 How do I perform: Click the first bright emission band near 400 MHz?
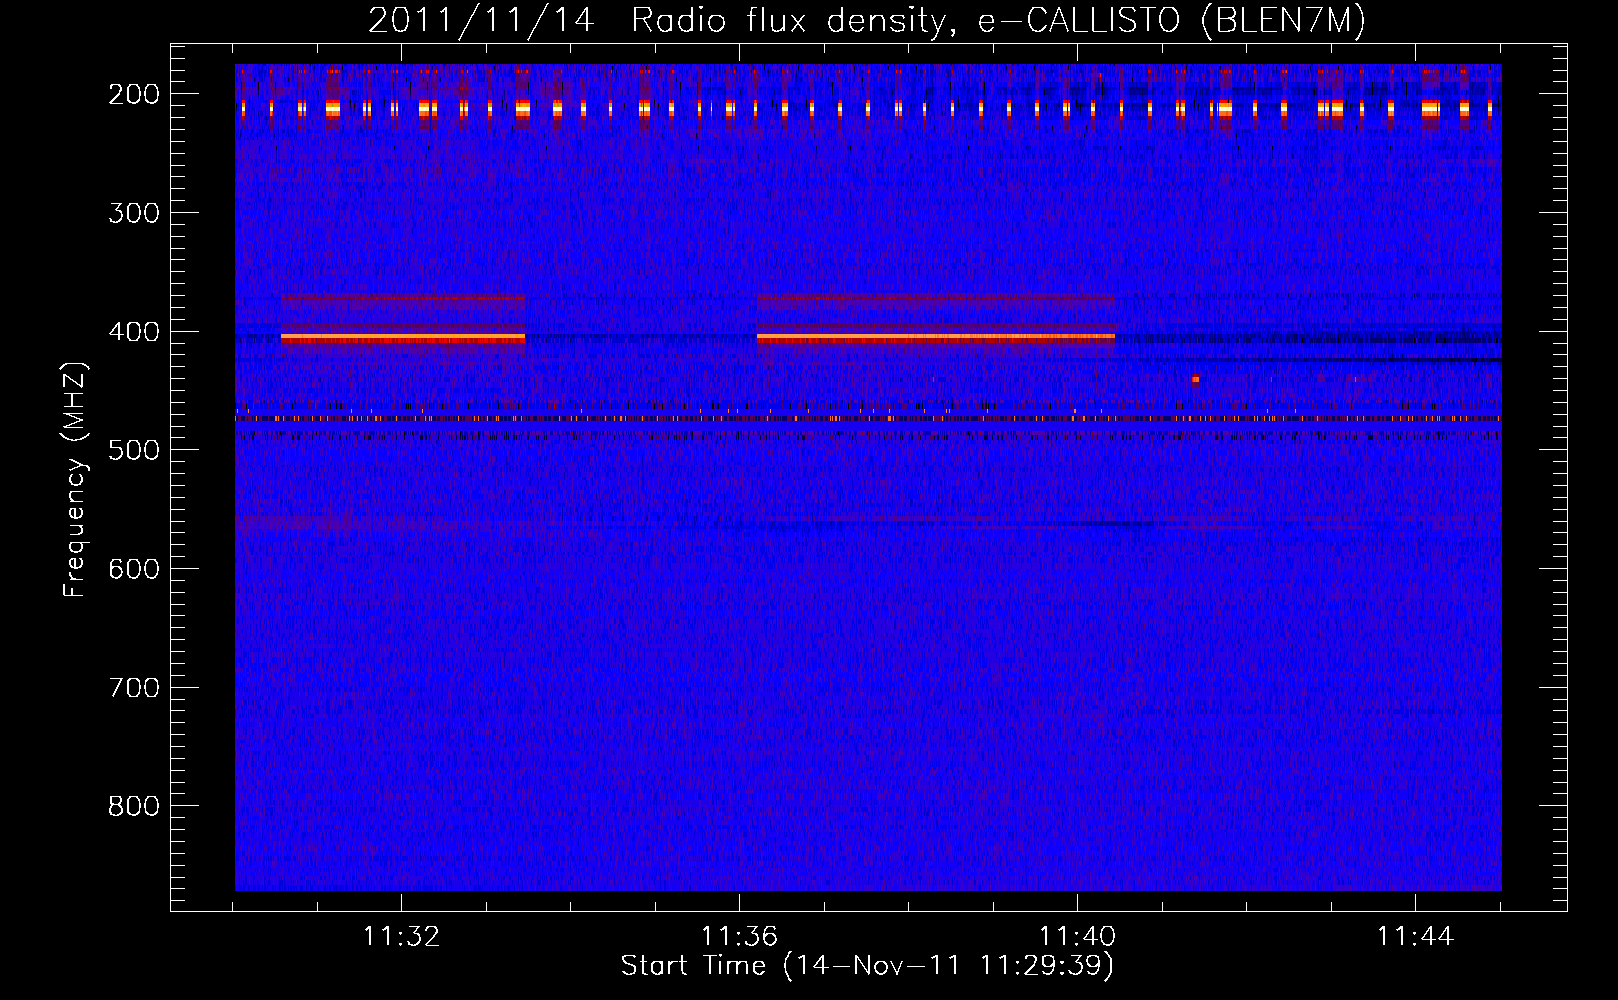pyautogui.click(x=403, y=338)
